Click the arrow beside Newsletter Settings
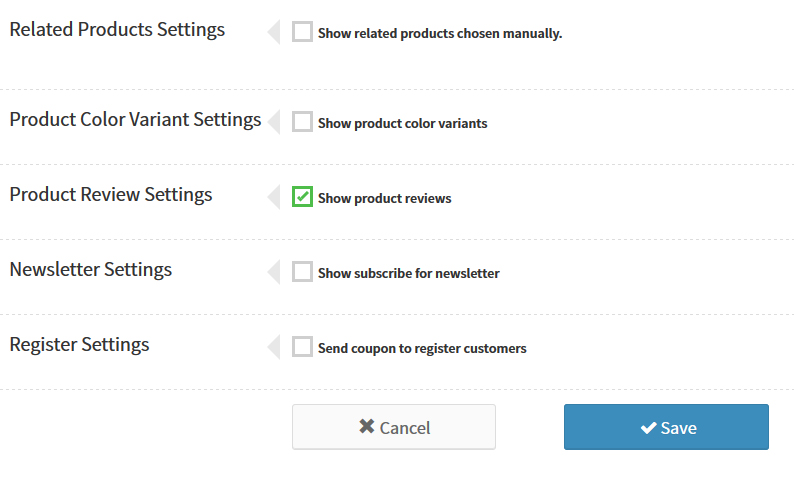 pos(274,272)
